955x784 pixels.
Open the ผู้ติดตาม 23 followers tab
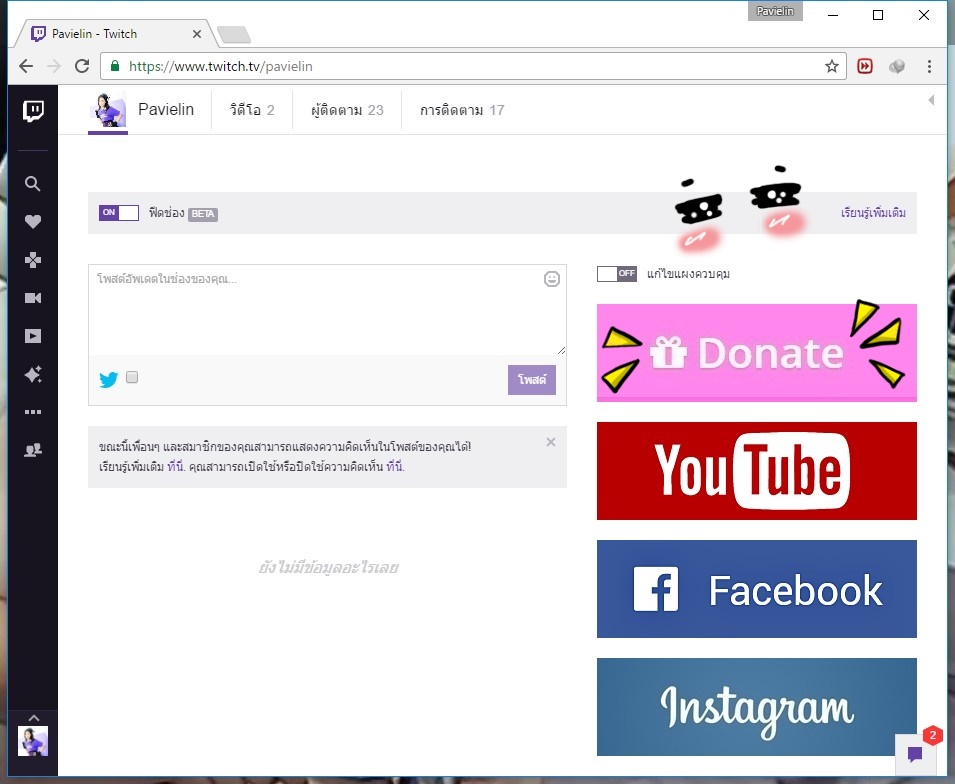(347, 110)
